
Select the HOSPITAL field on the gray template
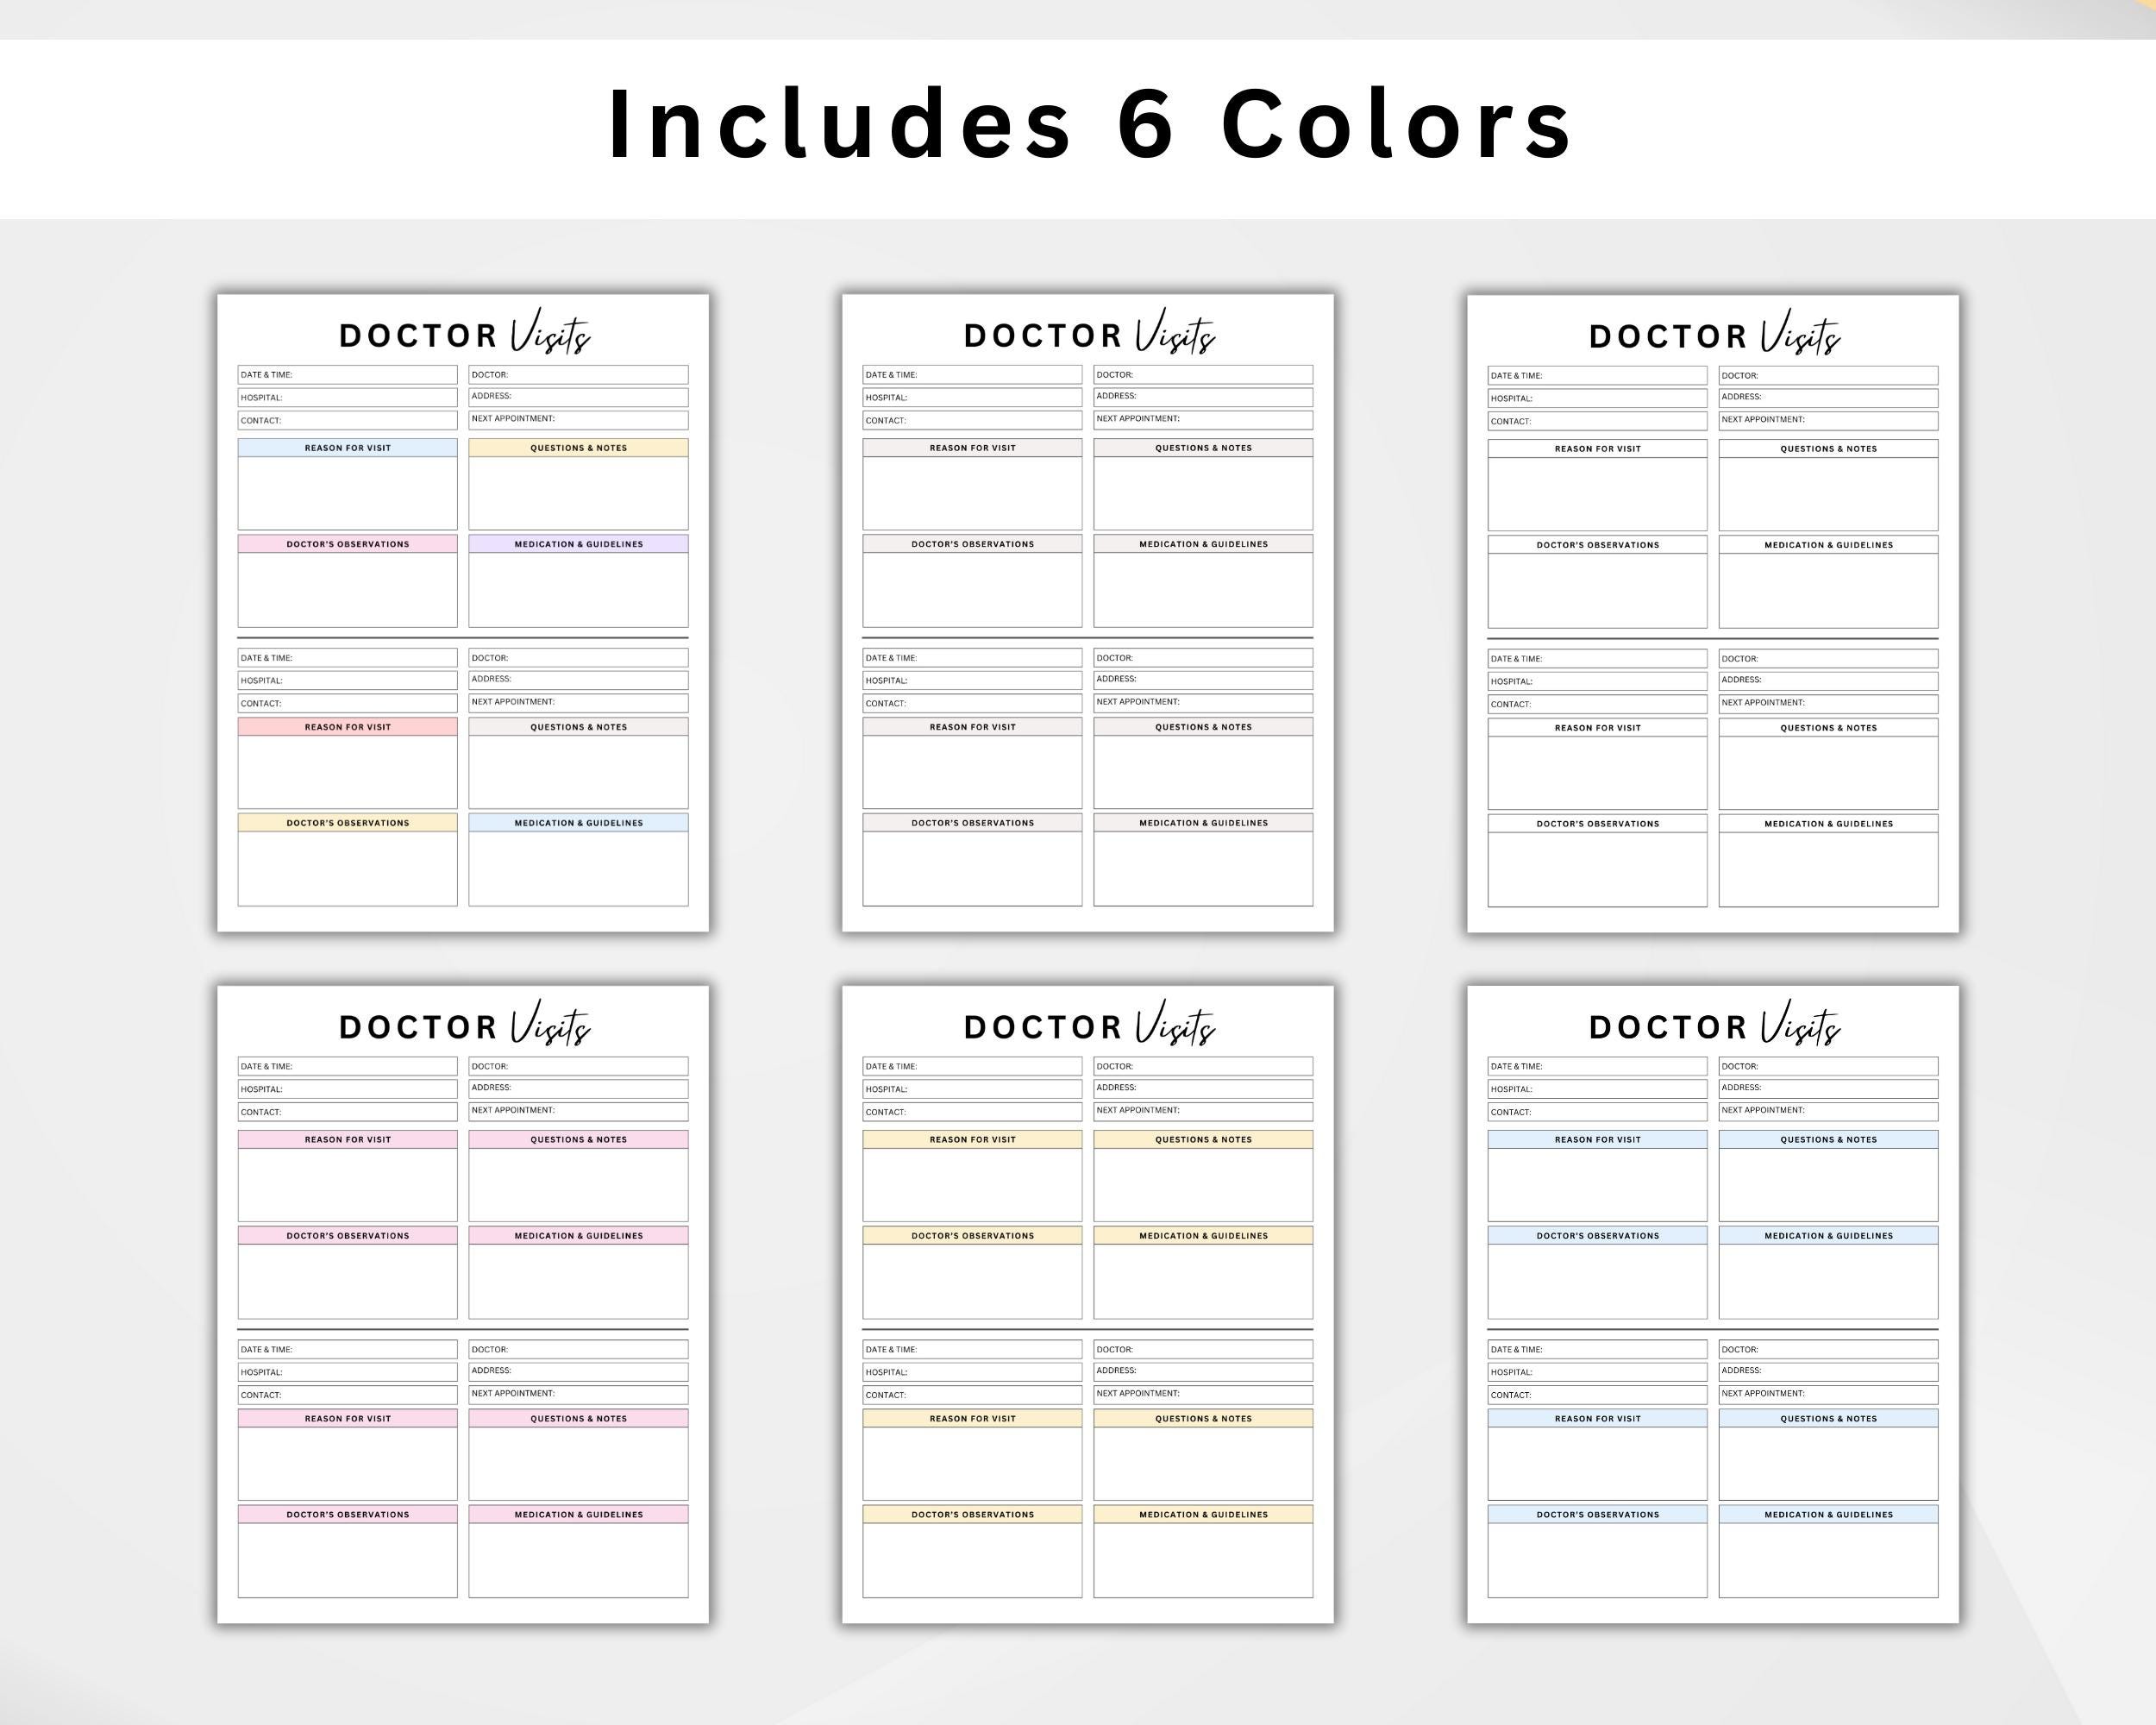971,397
